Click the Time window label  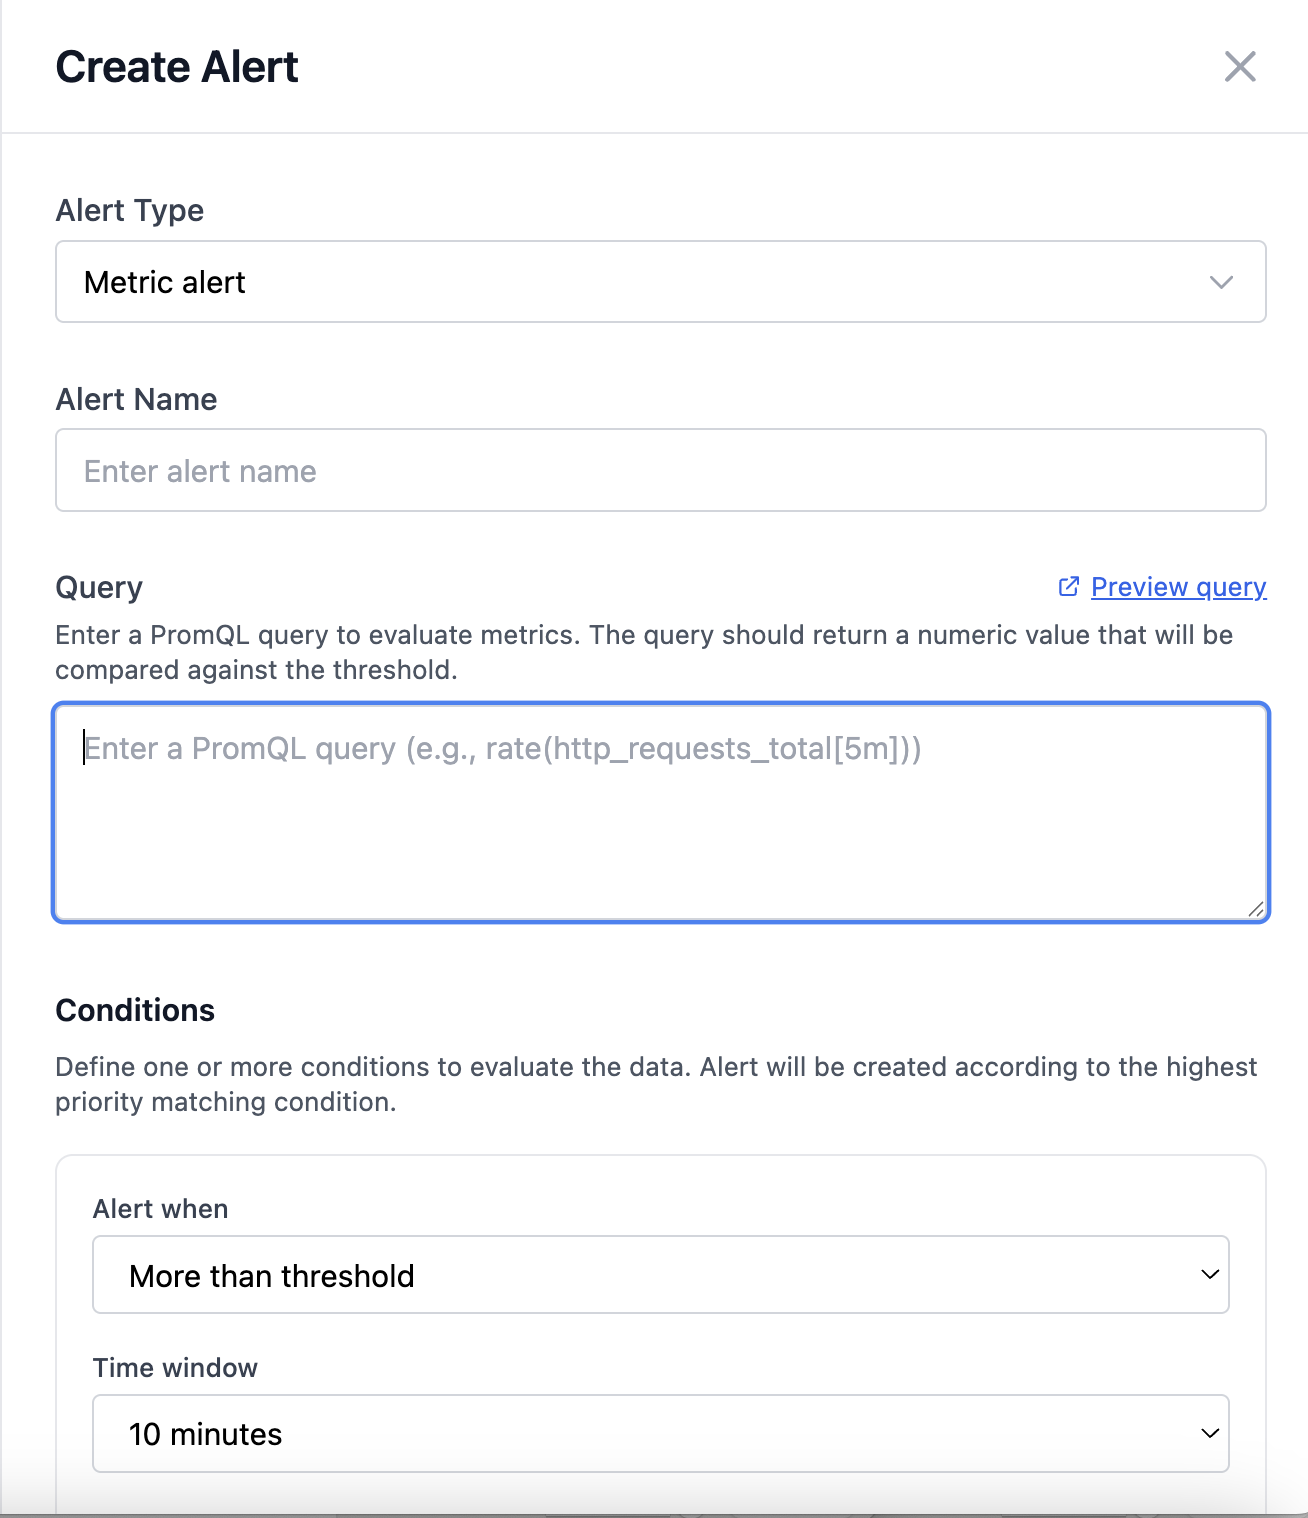click(175, 1368)
